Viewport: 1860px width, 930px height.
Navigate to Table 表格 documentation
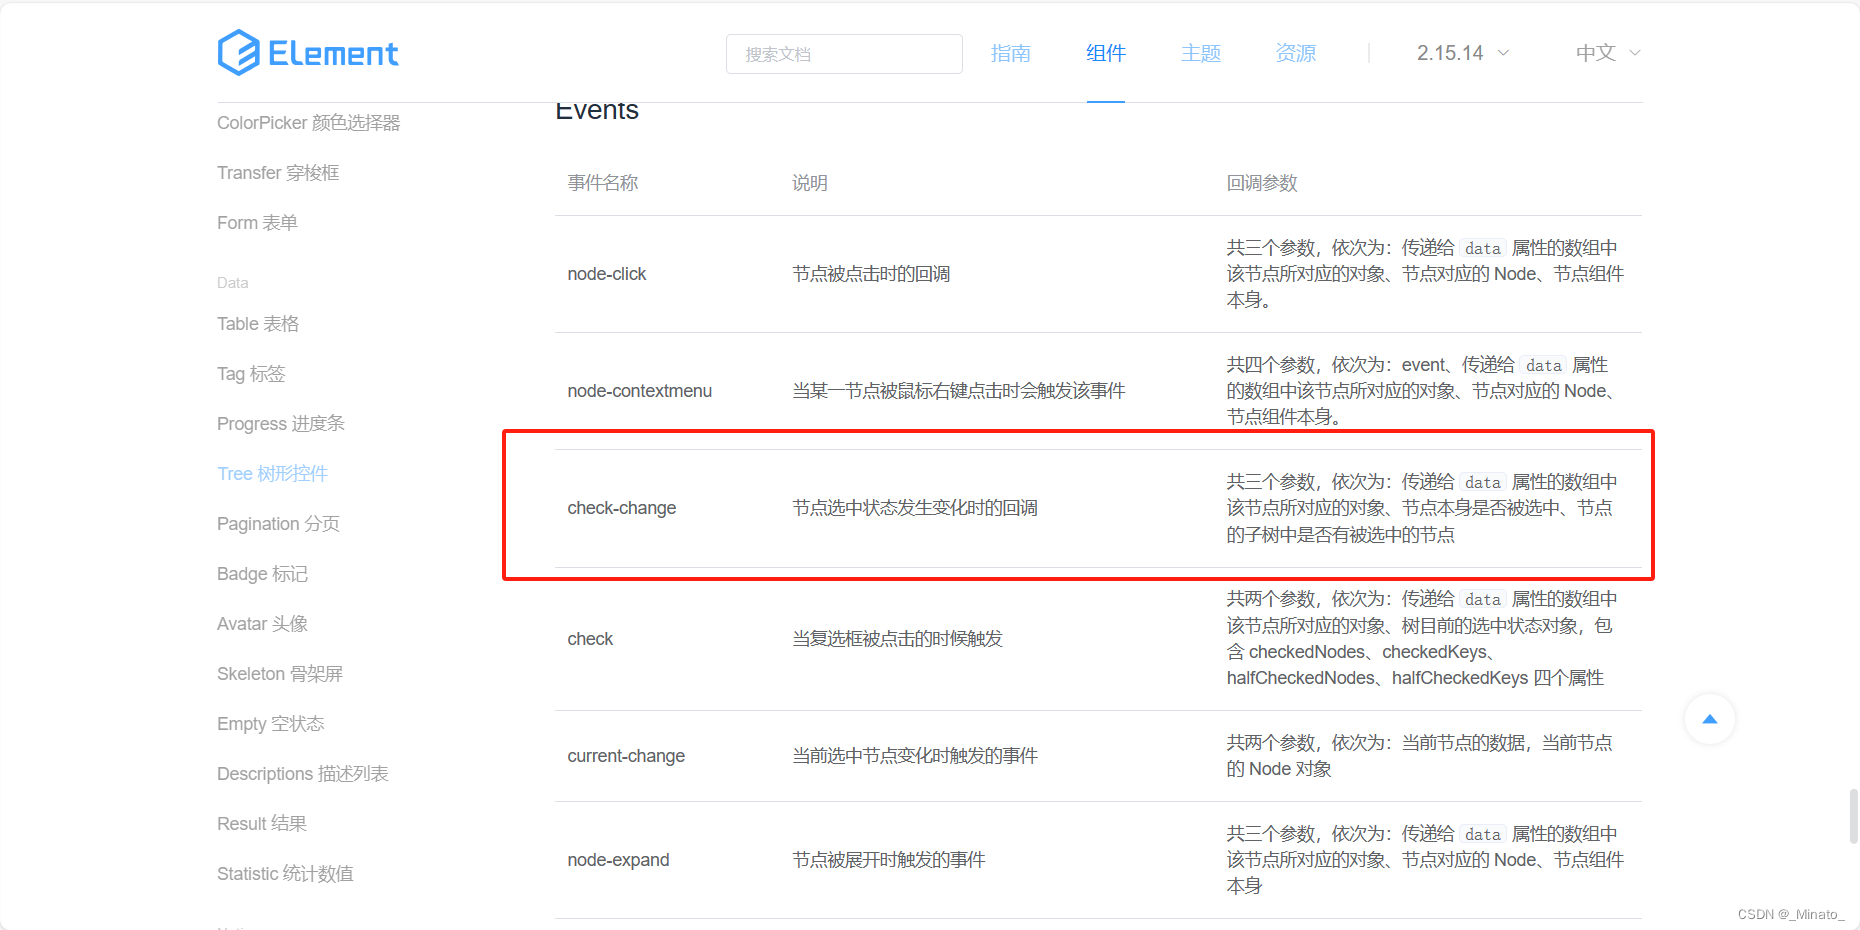[x=258, y=323]
